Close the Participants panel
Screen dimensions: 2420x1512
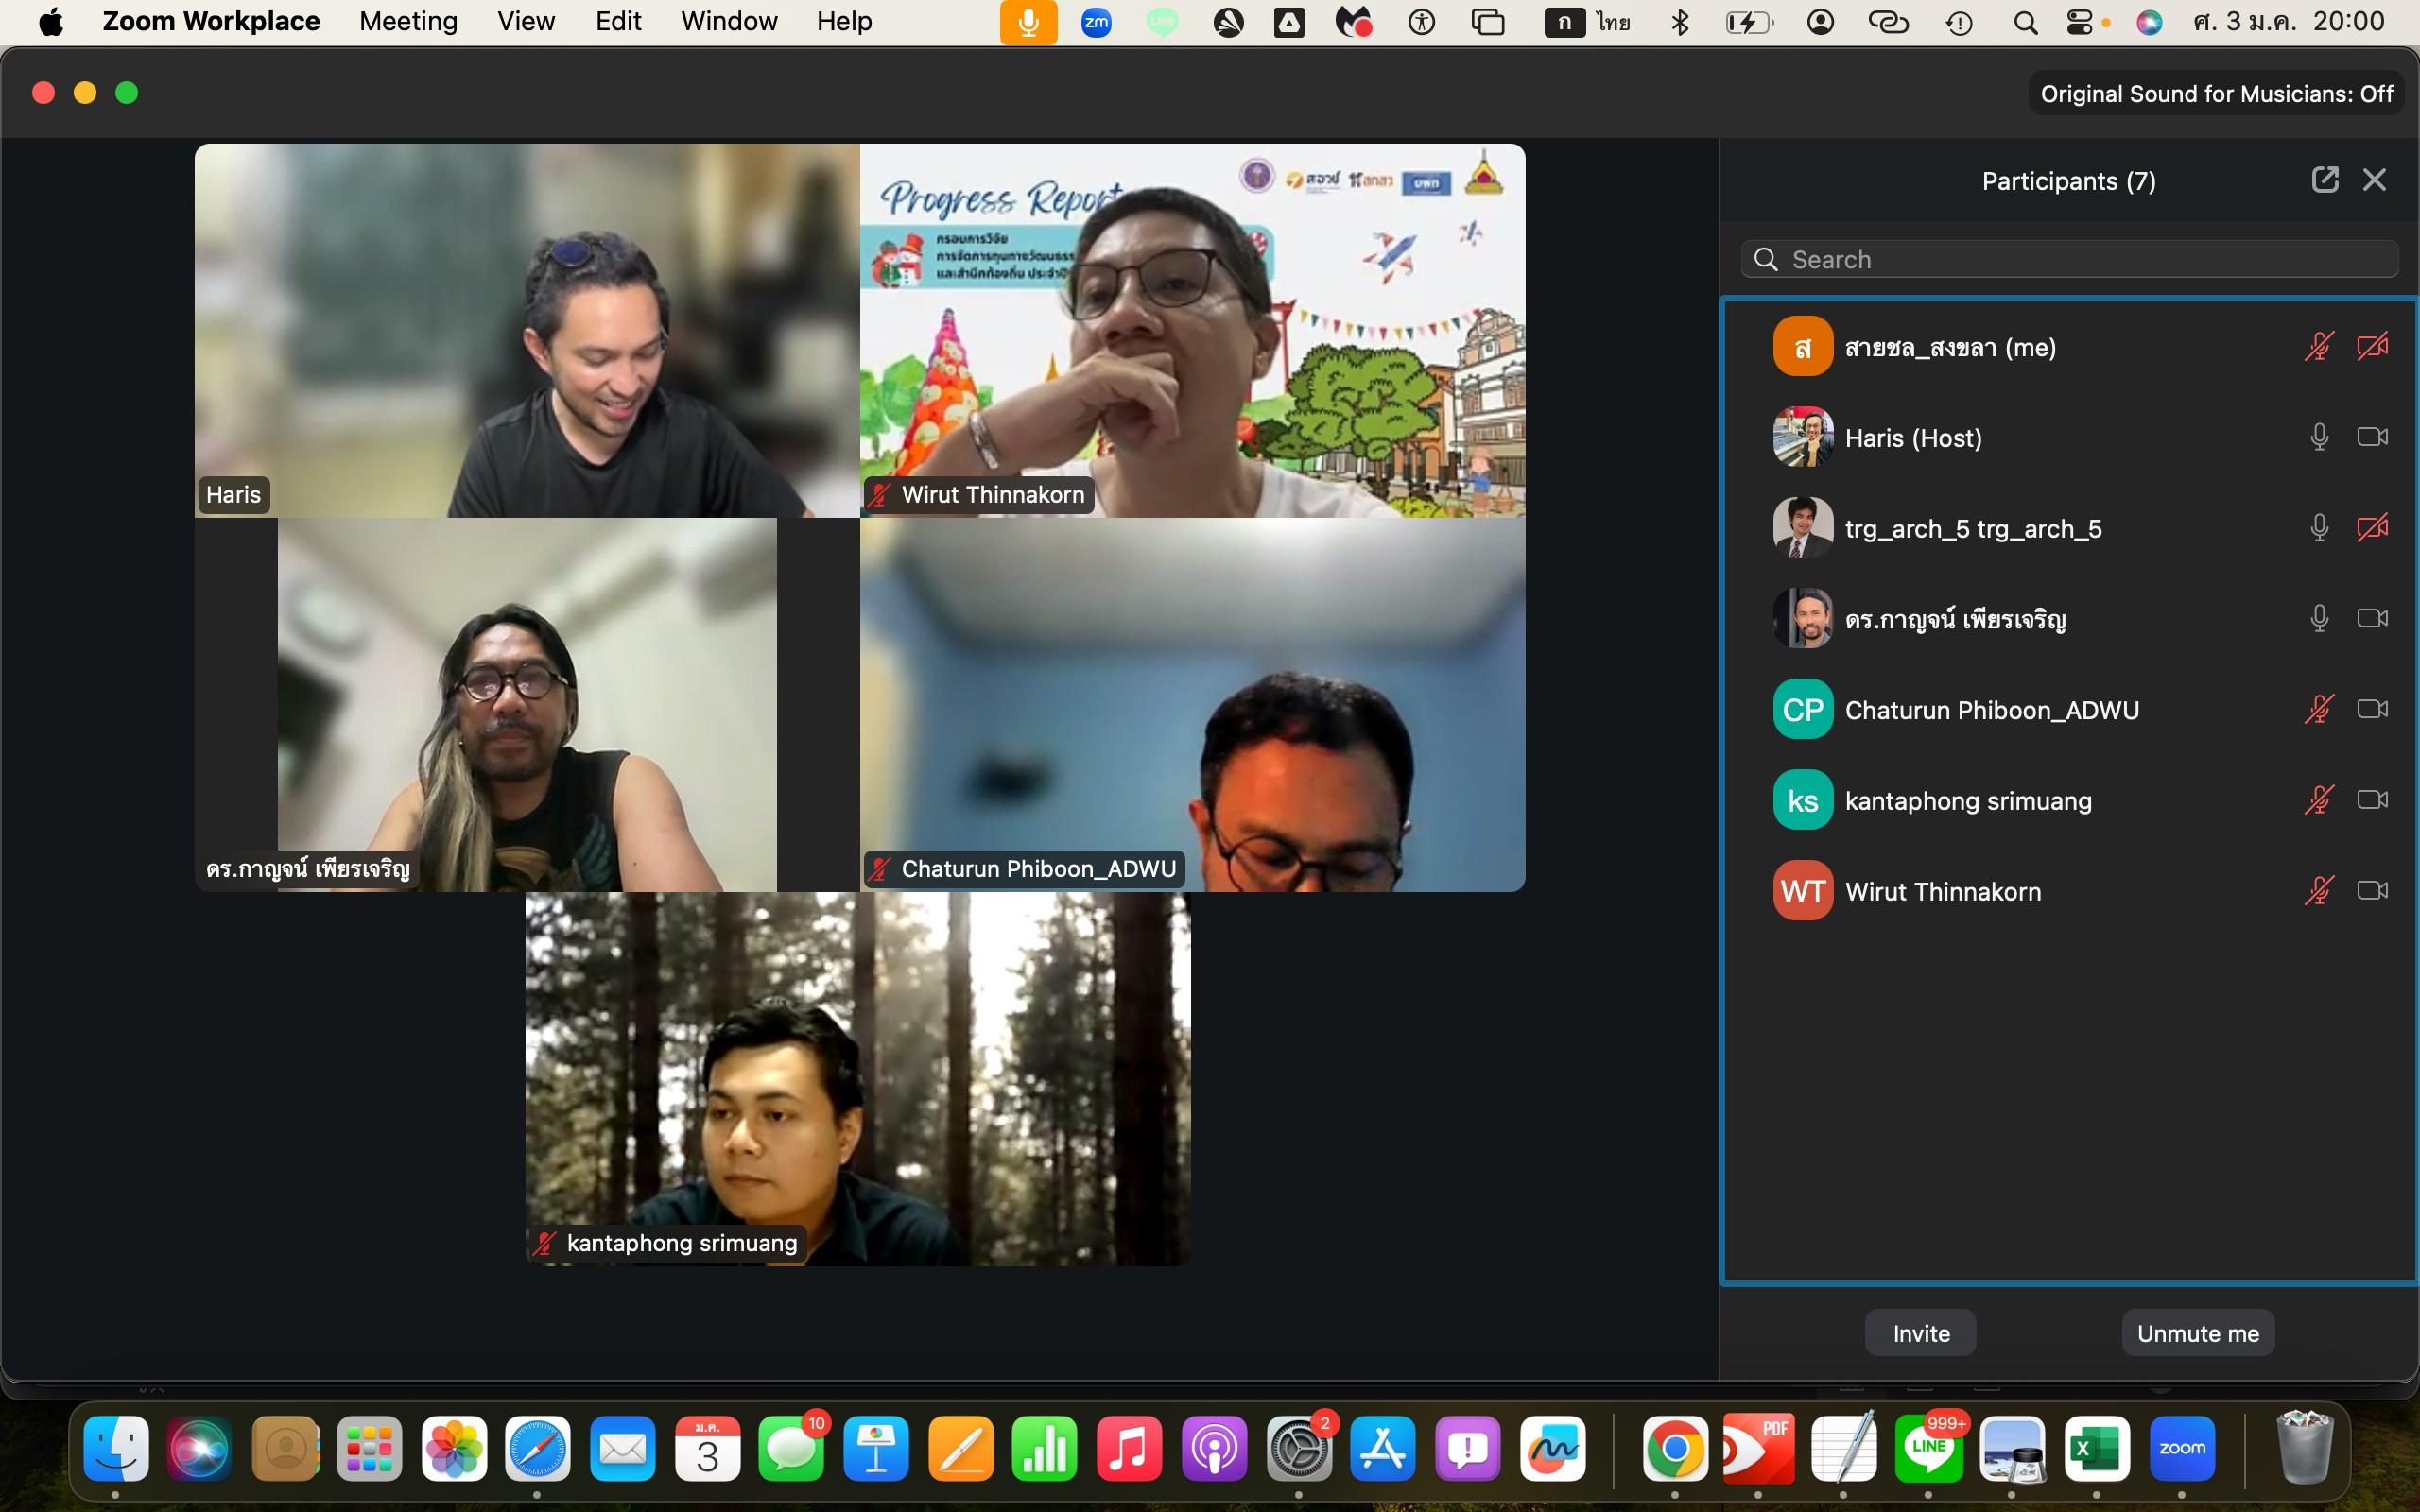pos(2374,180)
